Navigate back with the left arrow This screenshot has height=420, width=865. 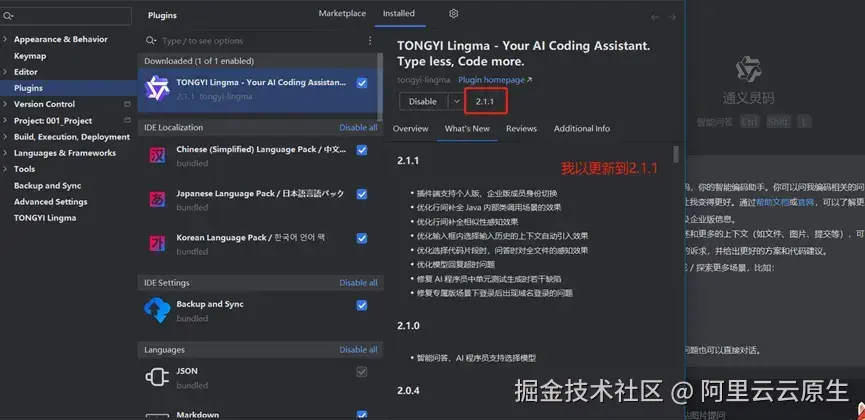click(x=655, y=17)
